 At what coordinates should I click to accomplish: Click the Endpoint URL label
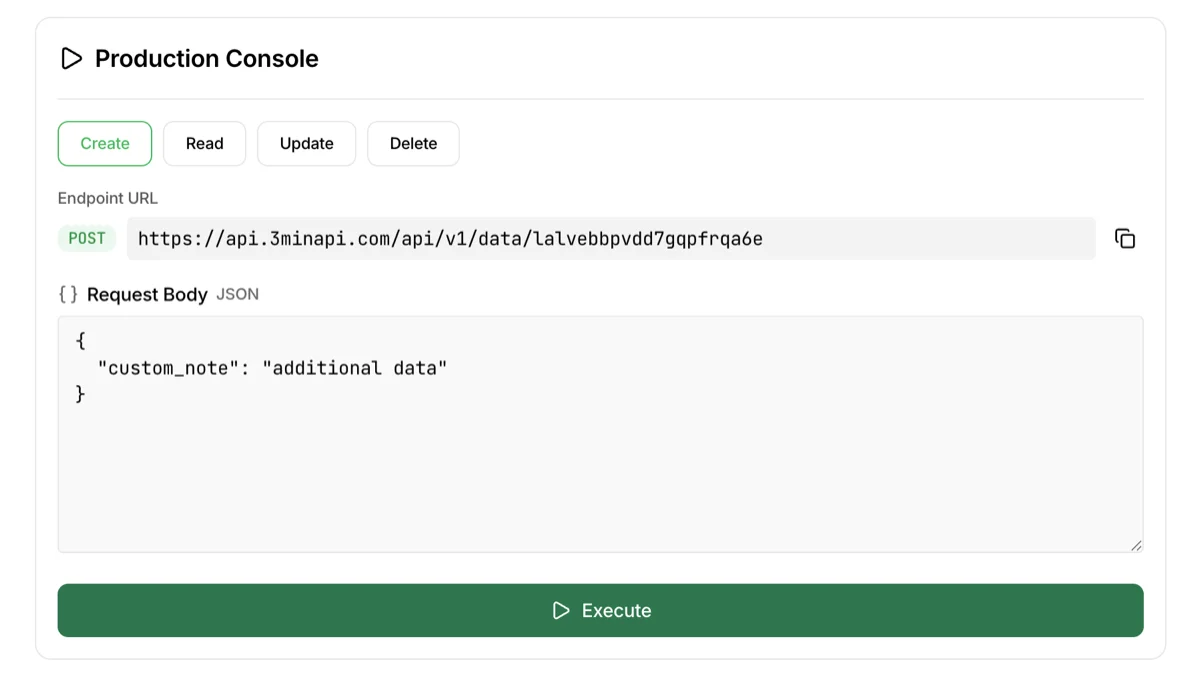[x=108, y=198]
